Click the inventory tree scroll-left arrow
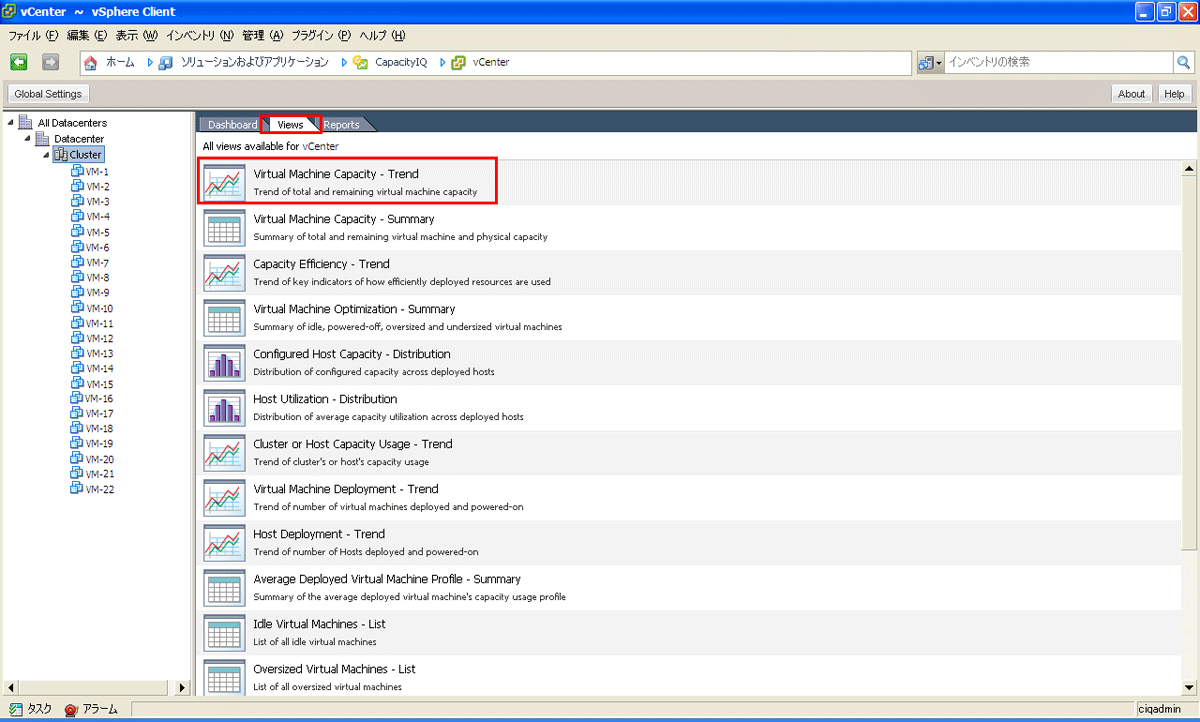Viewport: 1200px width, 722px height. click(x=11, y=687)
